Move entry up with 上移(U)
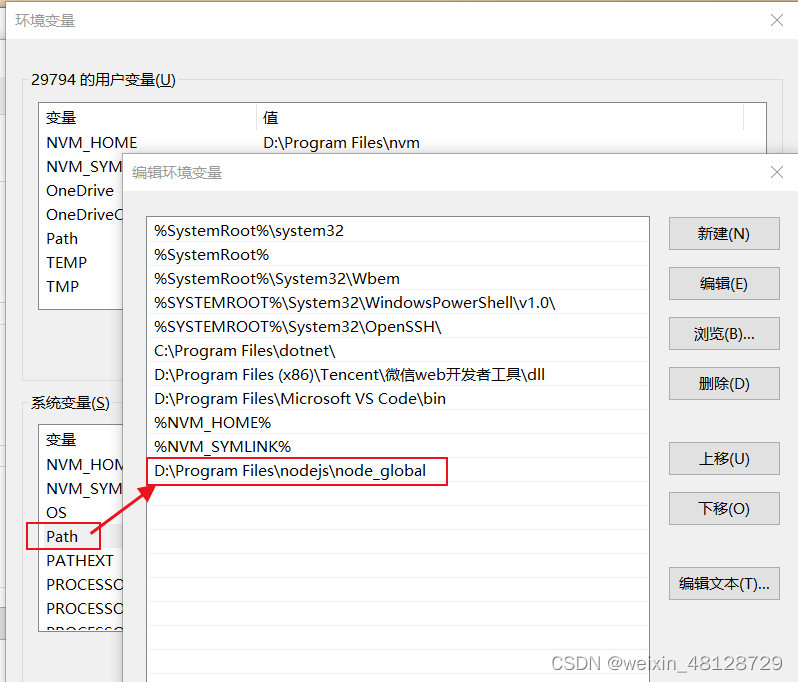798x682 pixels. [x=724, y=459]
